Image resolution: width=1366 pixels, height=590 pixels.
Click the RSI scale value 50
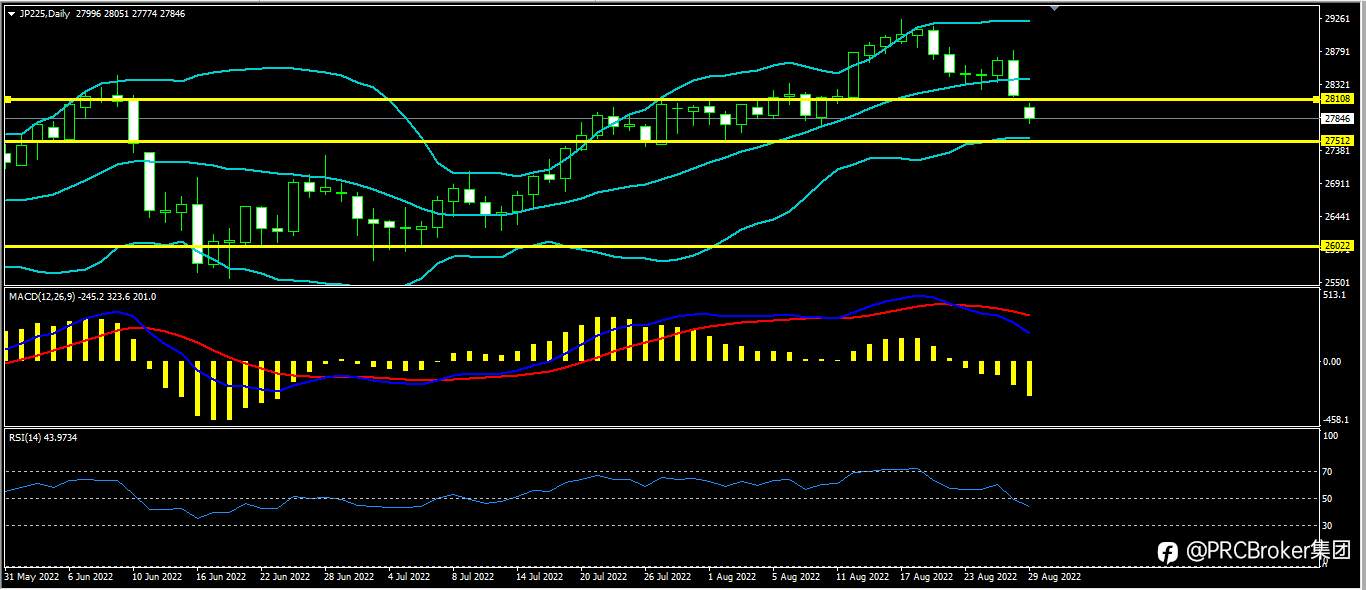pos(1329,498)
